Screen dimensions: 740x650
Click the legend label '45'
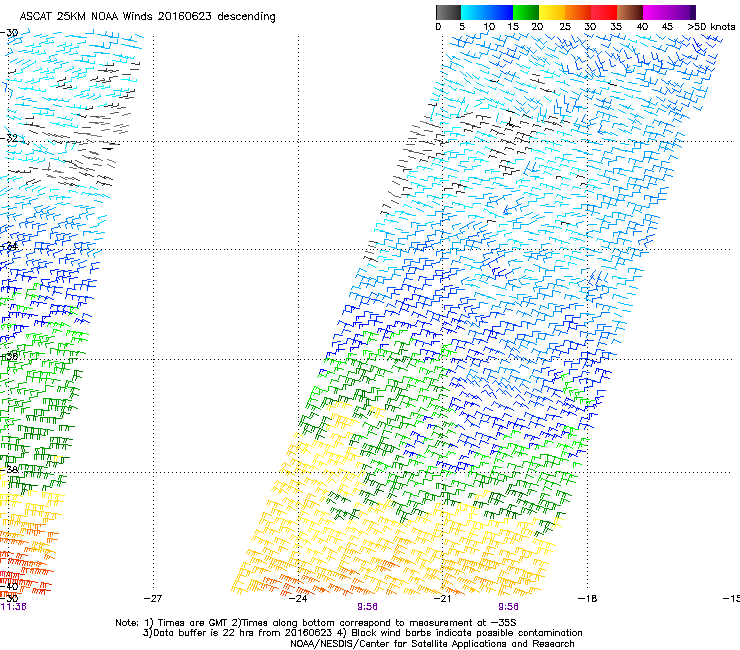coord(667,27)
